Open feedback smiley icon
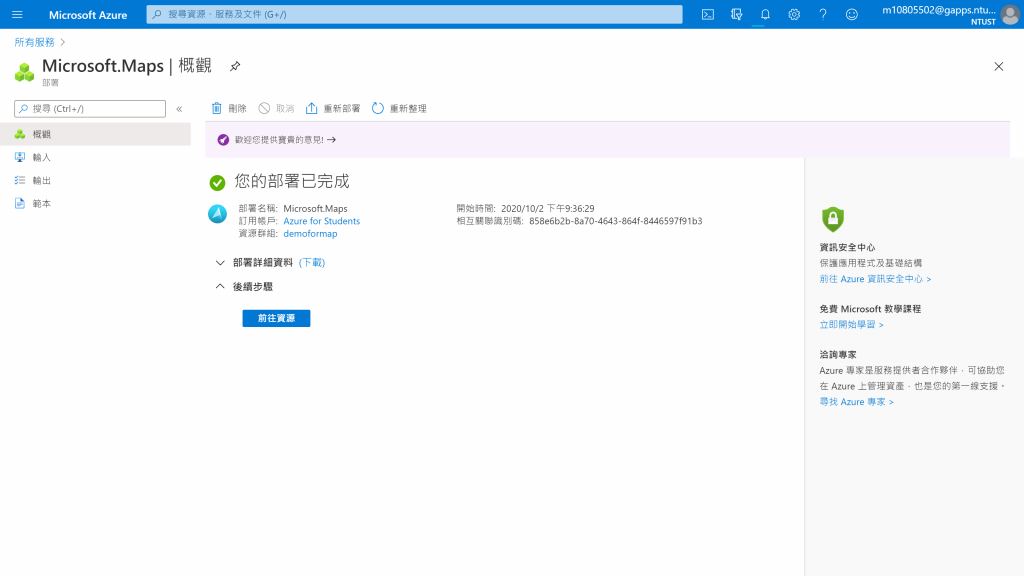Image resolution: width=1024 pixels, height=576 pixels. tap(852, 14)
